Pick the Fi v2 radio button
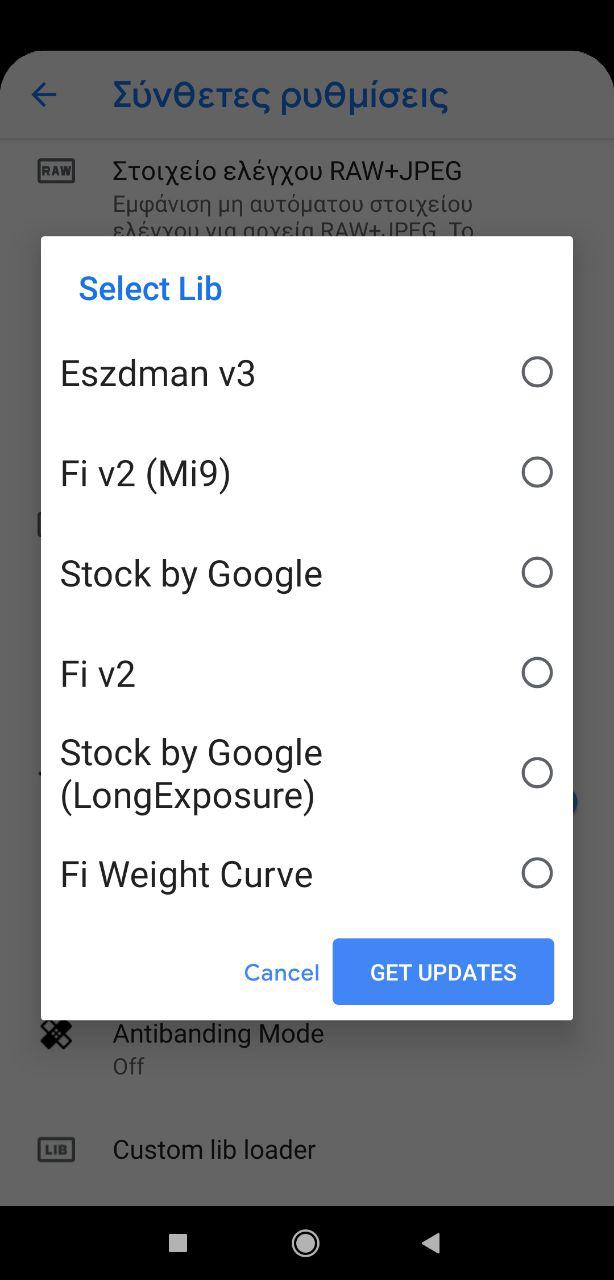This screenshot has width=614, height=1280. click(x=537, y=673)
